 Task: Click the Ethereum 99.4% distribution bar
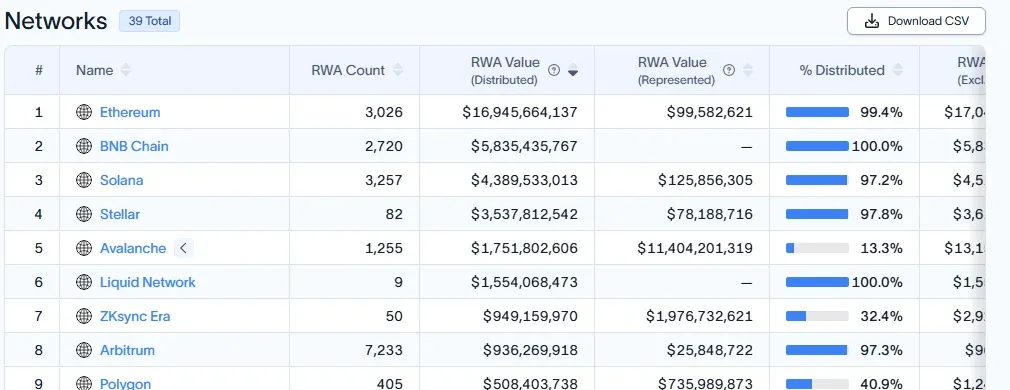[x=817, y=112]
